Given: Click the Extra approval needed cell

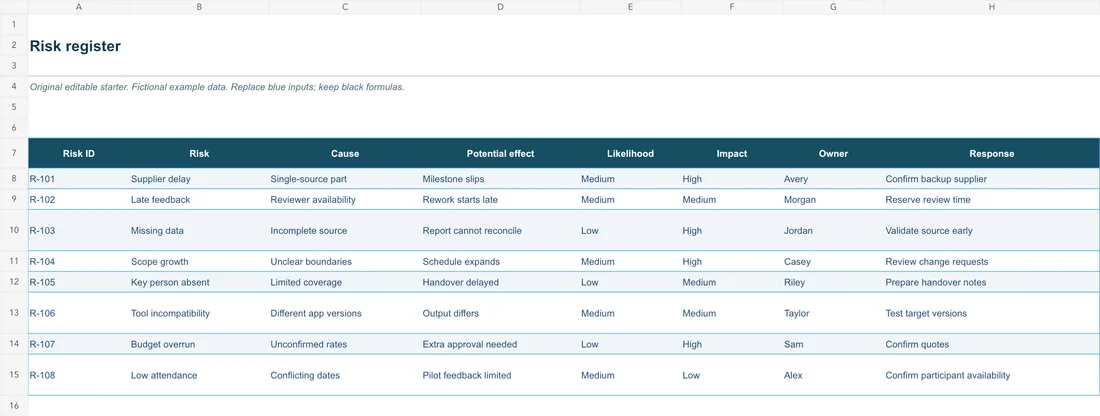Looking at the screenshot, I should (x=500, y=344).
